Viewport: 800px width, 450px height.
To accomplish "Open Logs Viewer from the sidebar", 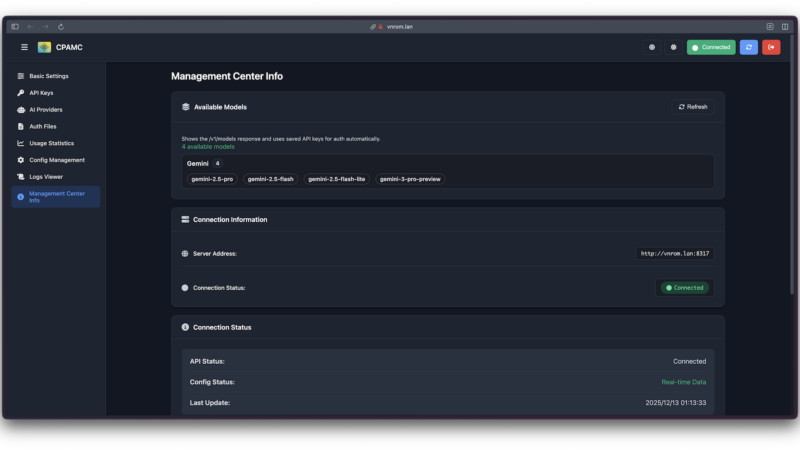I will coord(46,176).
